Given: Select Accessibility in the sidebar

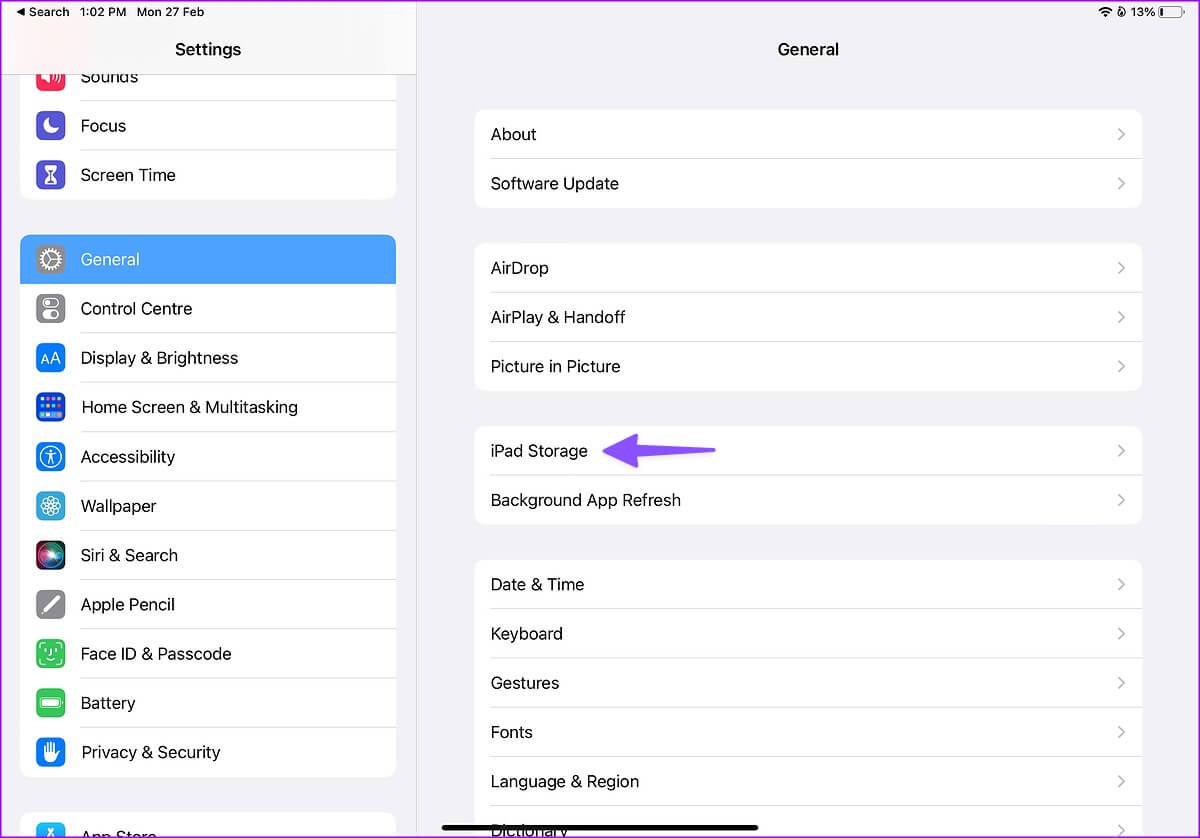Looking at the screenshot, I should point(208,457).
